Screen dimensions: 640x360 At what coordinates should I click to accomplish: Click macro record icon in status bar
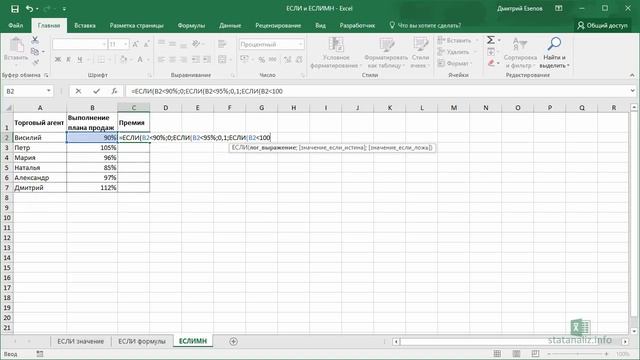pyautogui.click(x=40, y=354)
